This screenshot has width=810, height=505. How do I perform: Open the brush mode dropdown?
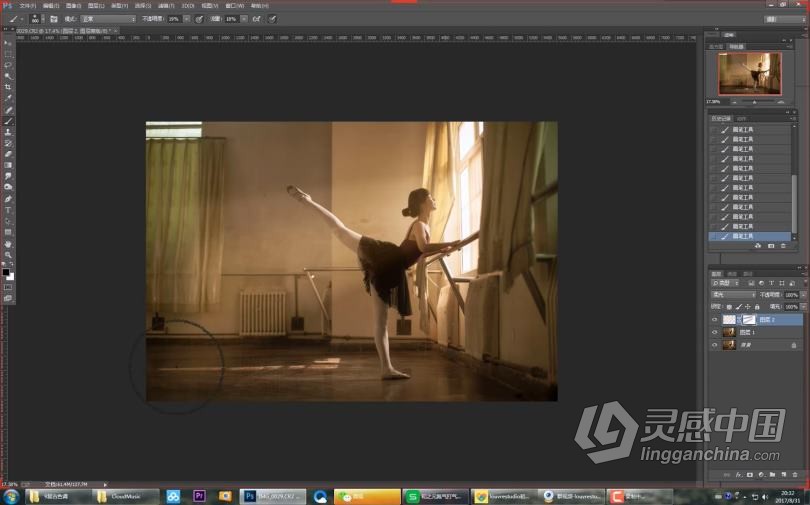(108, 19)
